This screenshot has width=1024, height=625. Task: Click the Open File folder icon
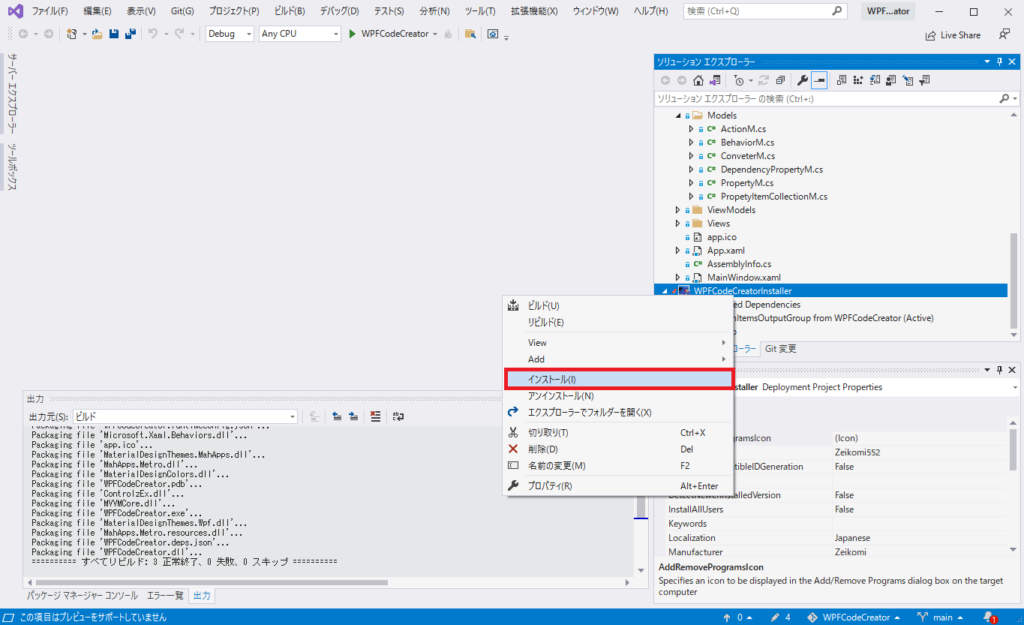(x=97, y=34)
